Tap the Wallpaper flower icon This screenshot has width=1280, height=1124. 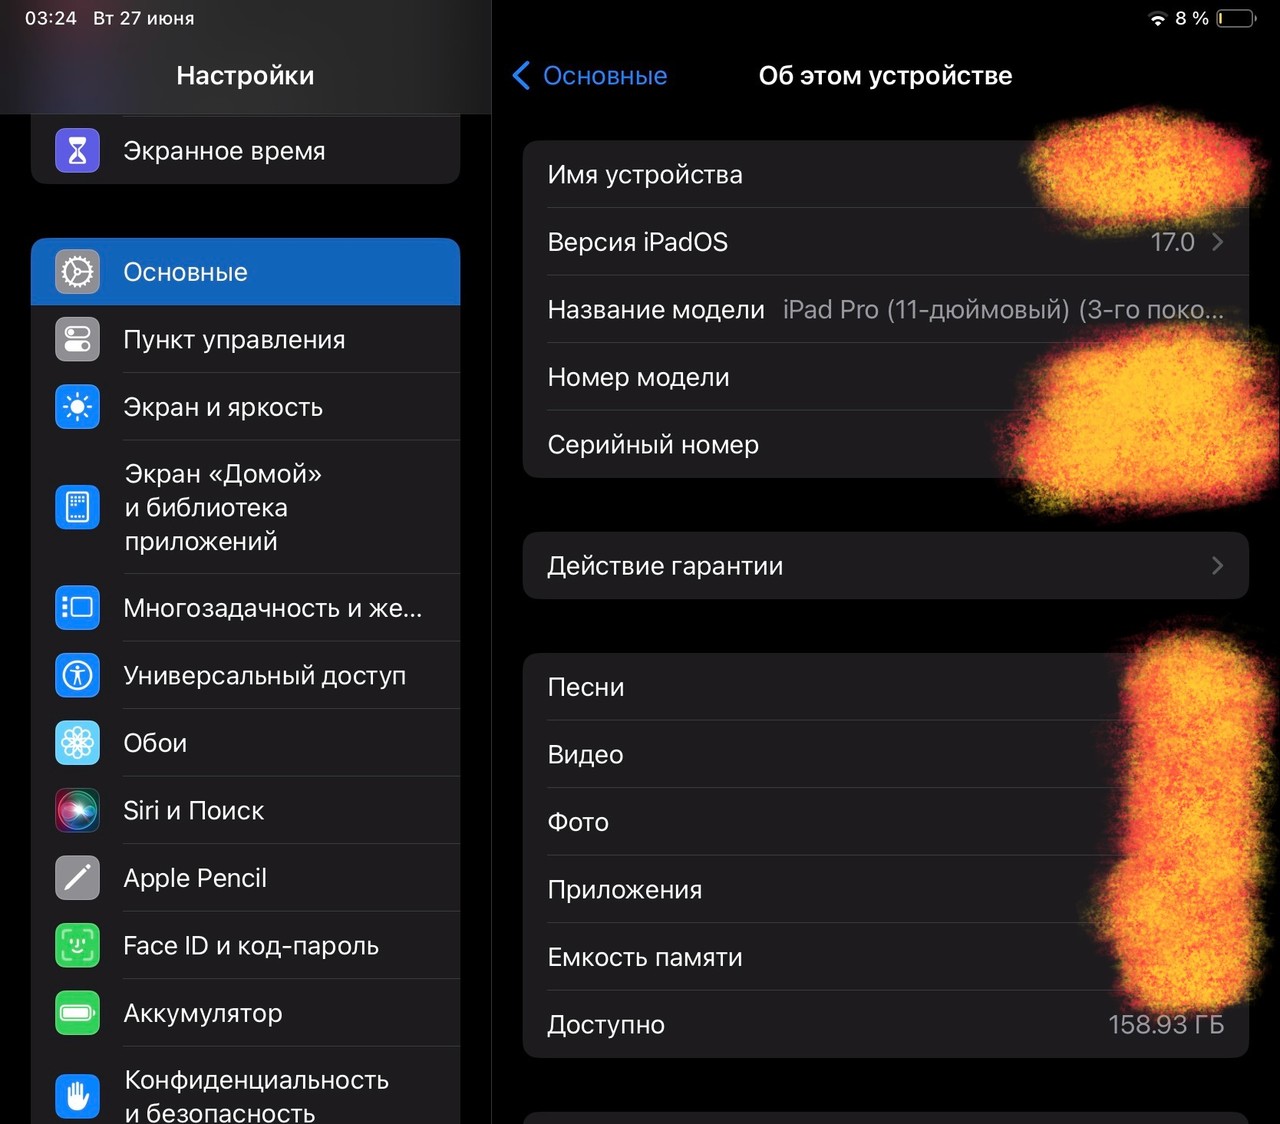point(77,743)
